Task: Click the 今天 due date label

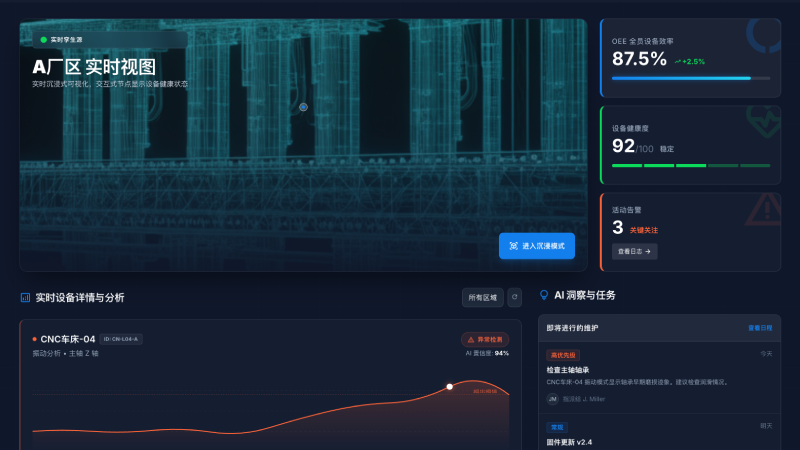Action: pyautogui.click(x=766, y=354)
